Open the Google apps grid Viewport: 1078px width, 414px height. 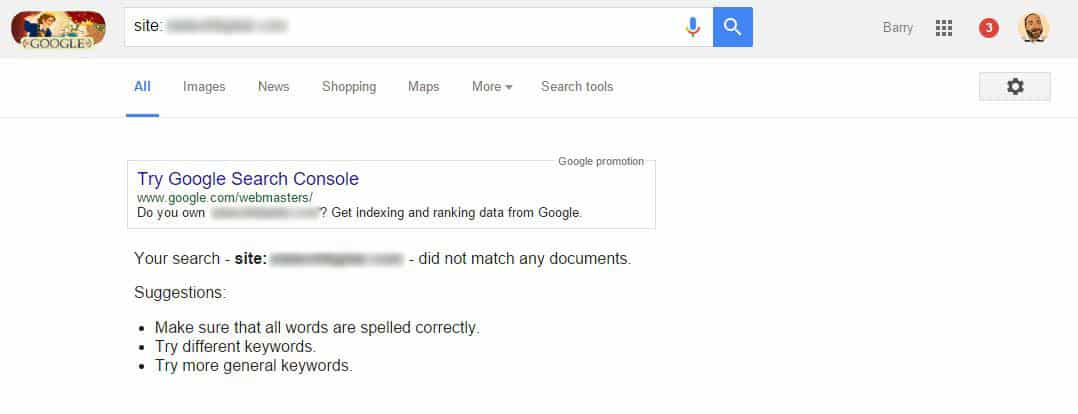(x=944, y=28)
